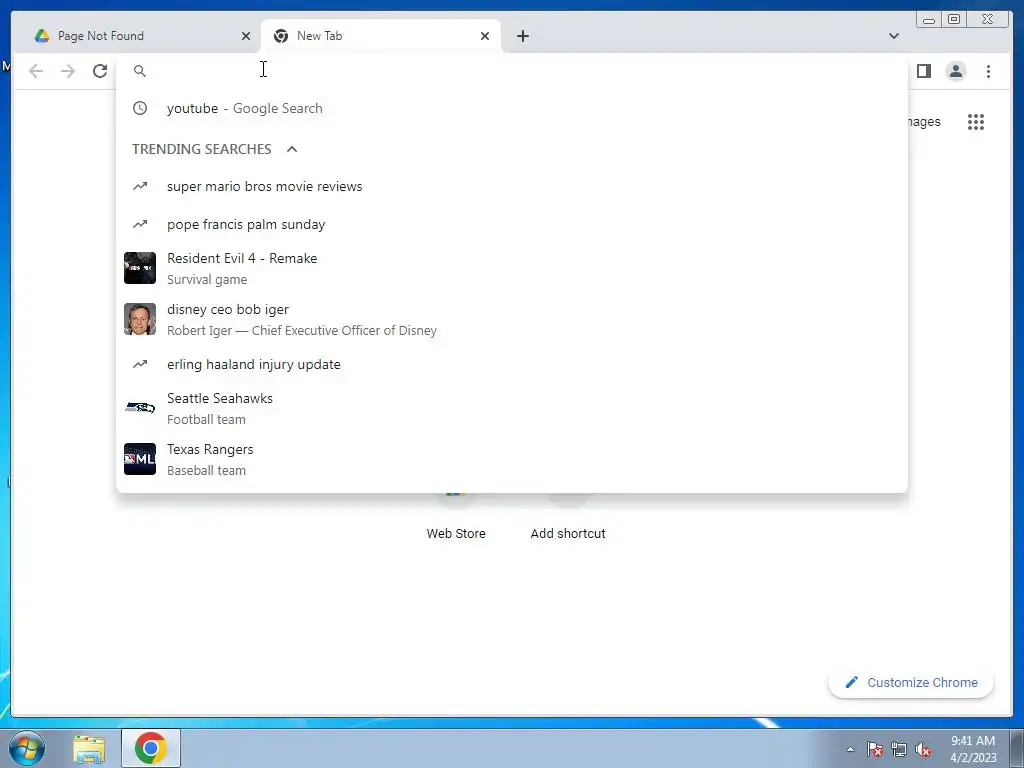Close the Page Not Found tab
Image resolution: width=1024 pixels, height=768 pixels.
pos(246,36)
